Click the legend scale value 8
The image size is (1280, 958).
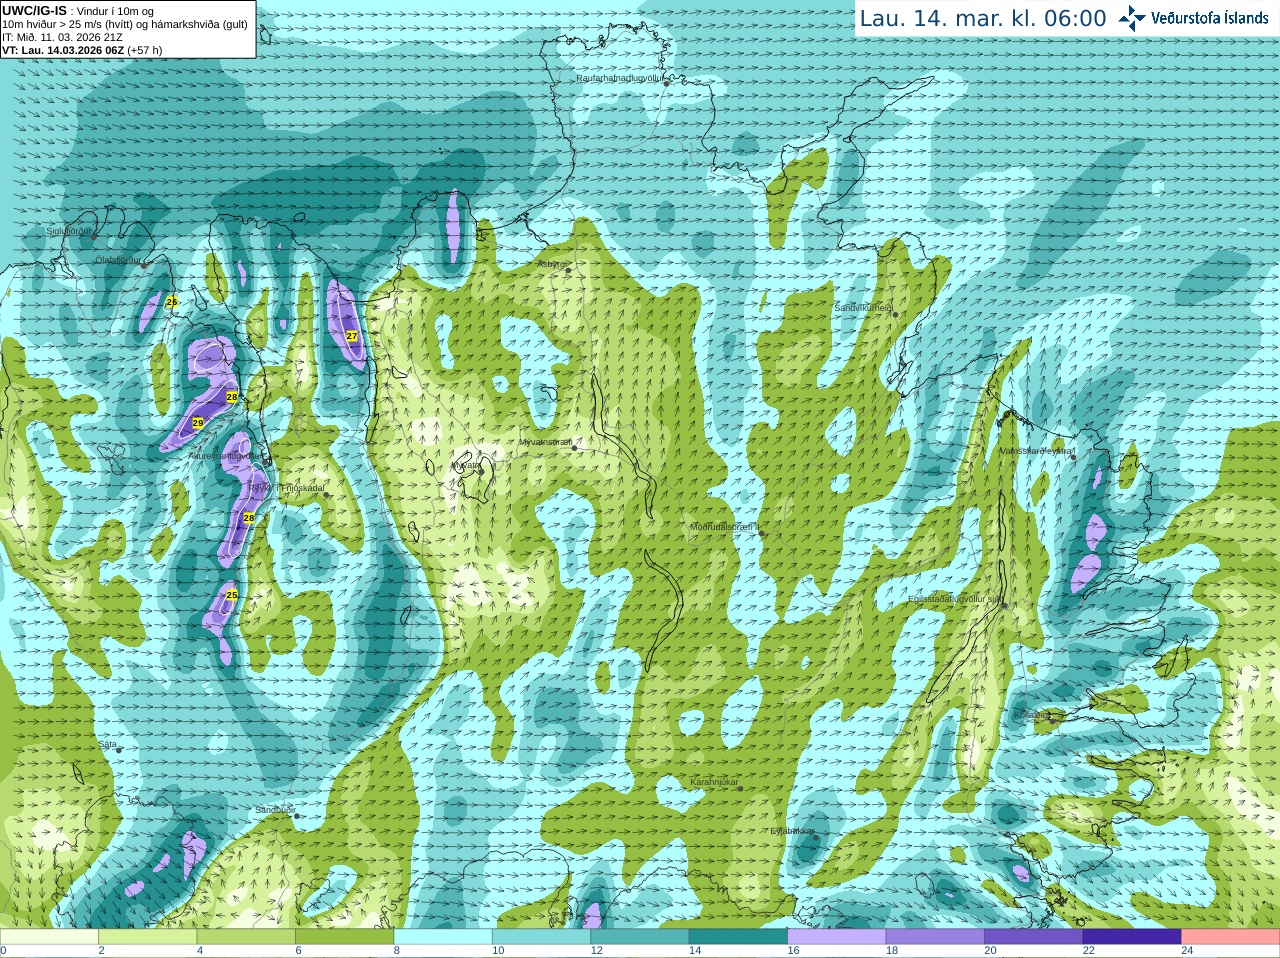click(397, 951)
